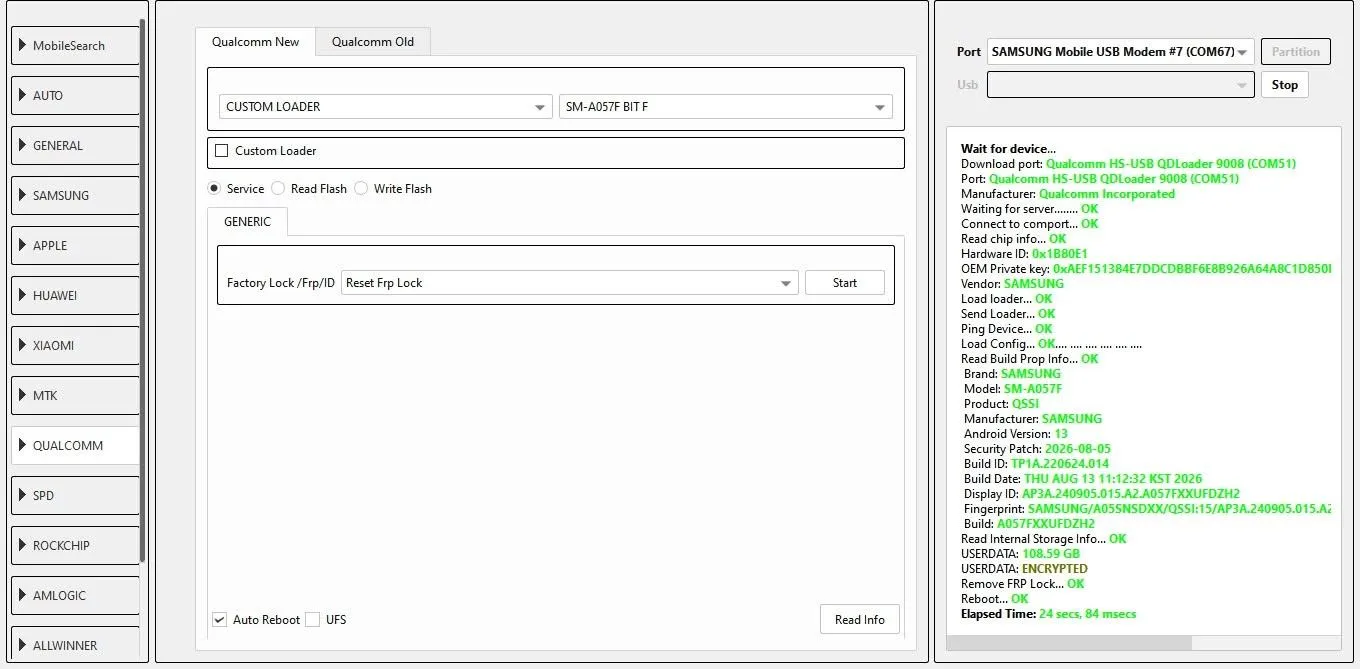Switch to the Qualcomm Old tab
Screen dimensions: 1360x669
(373, 42)
